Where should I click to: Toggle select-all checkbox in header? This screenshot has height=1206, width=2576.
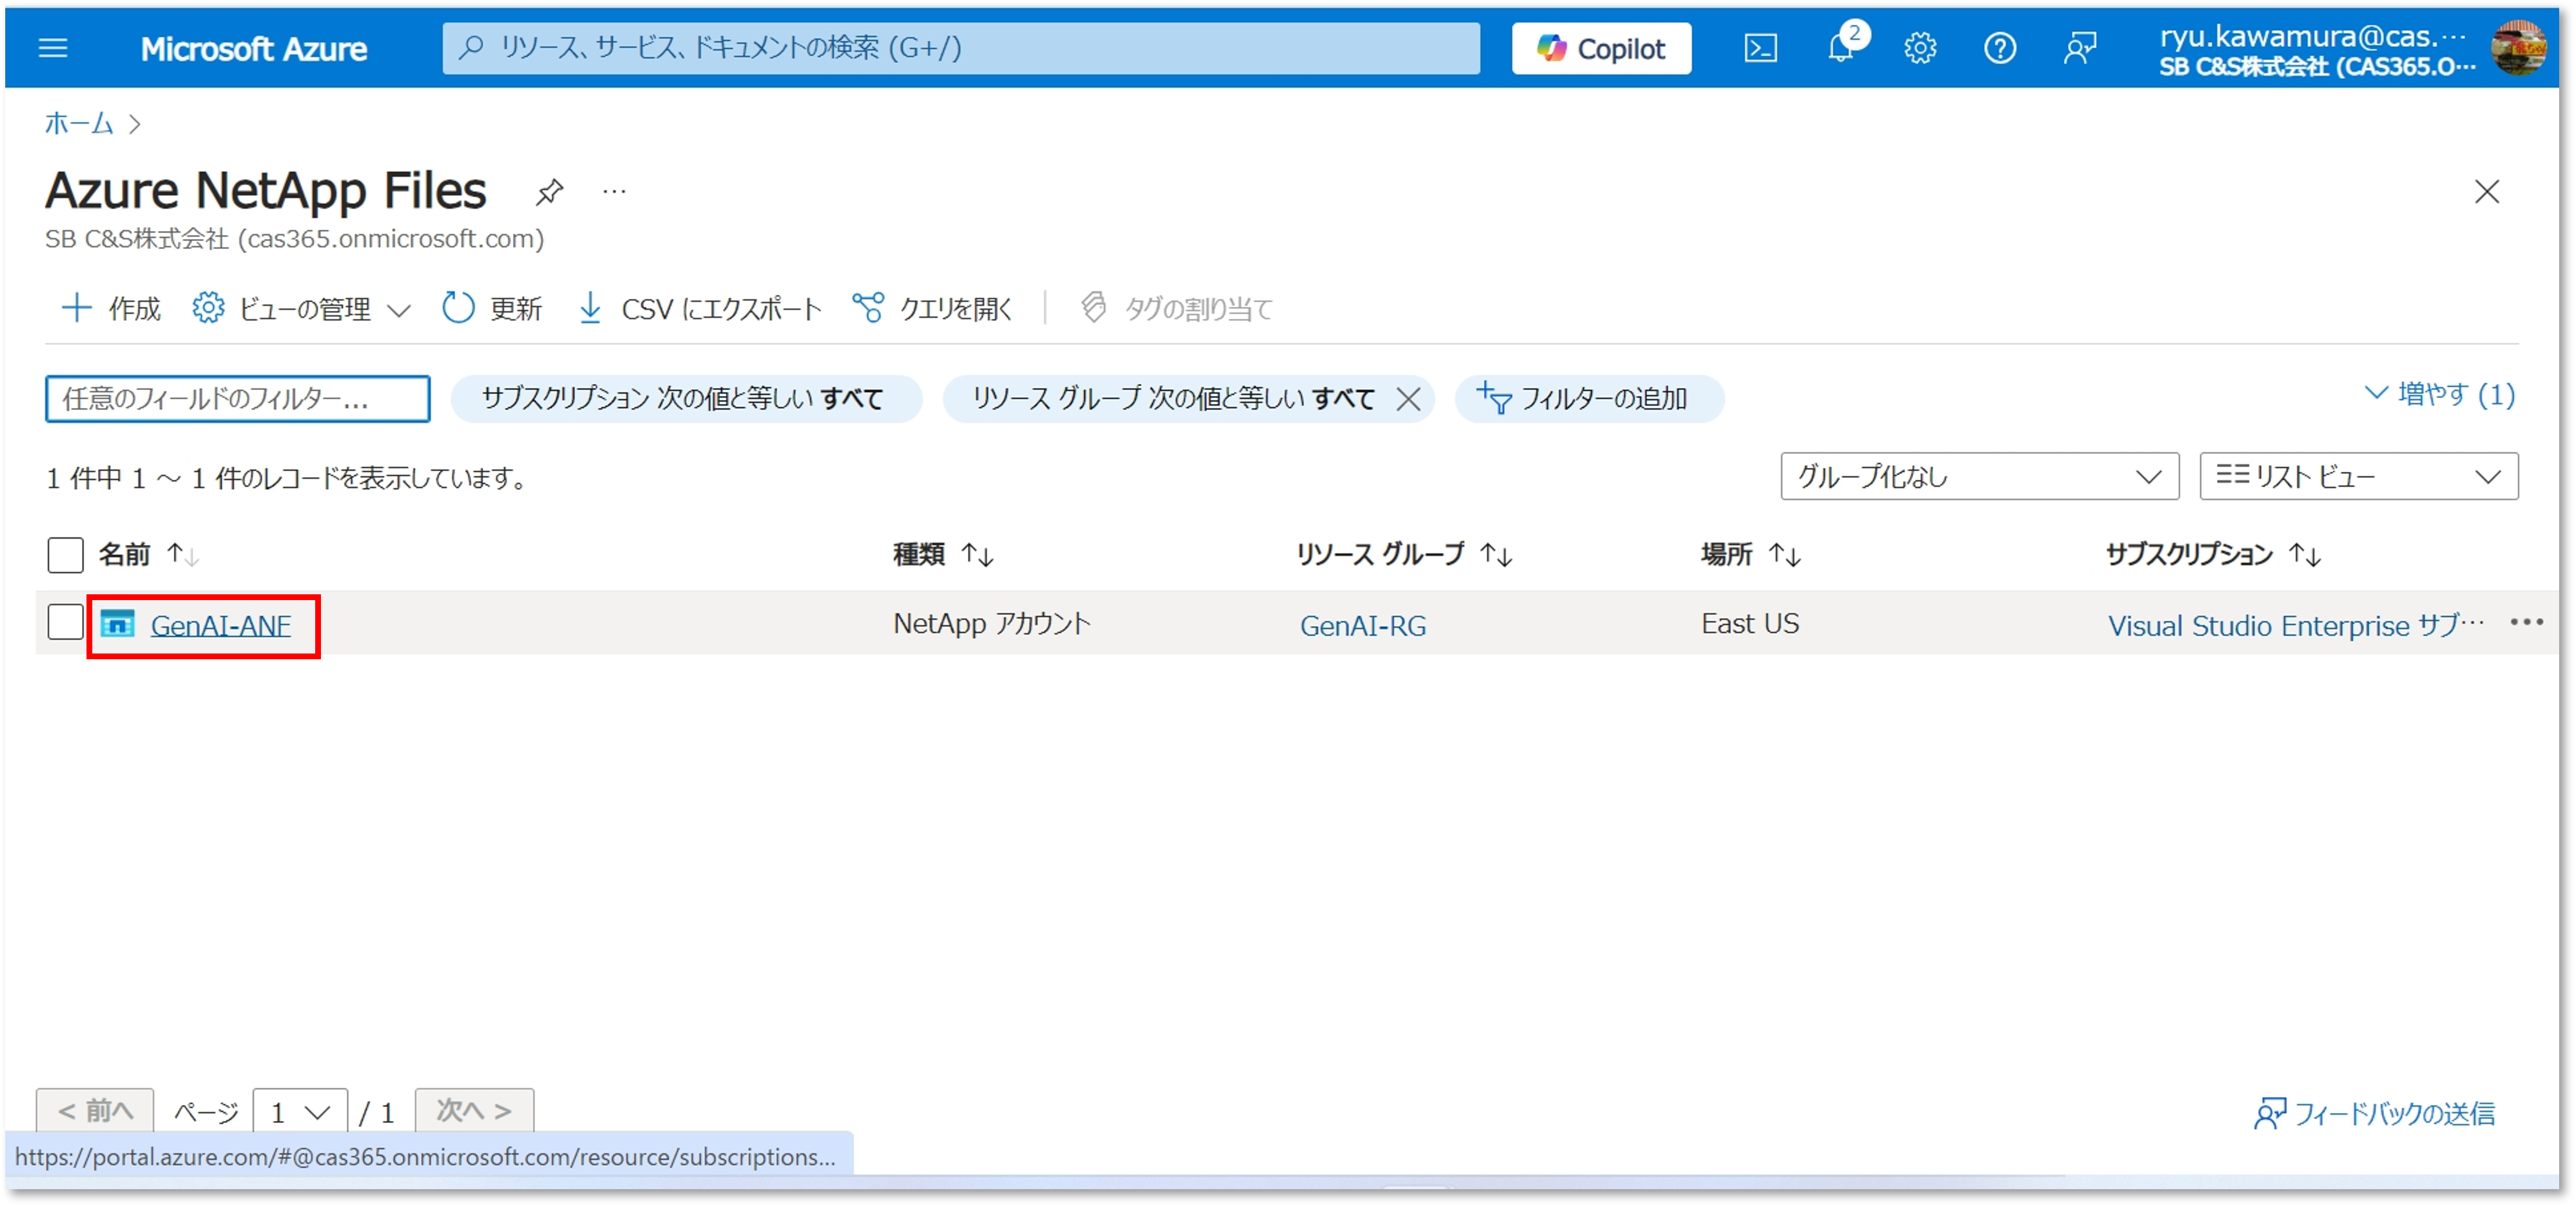(x=65, y=555)
